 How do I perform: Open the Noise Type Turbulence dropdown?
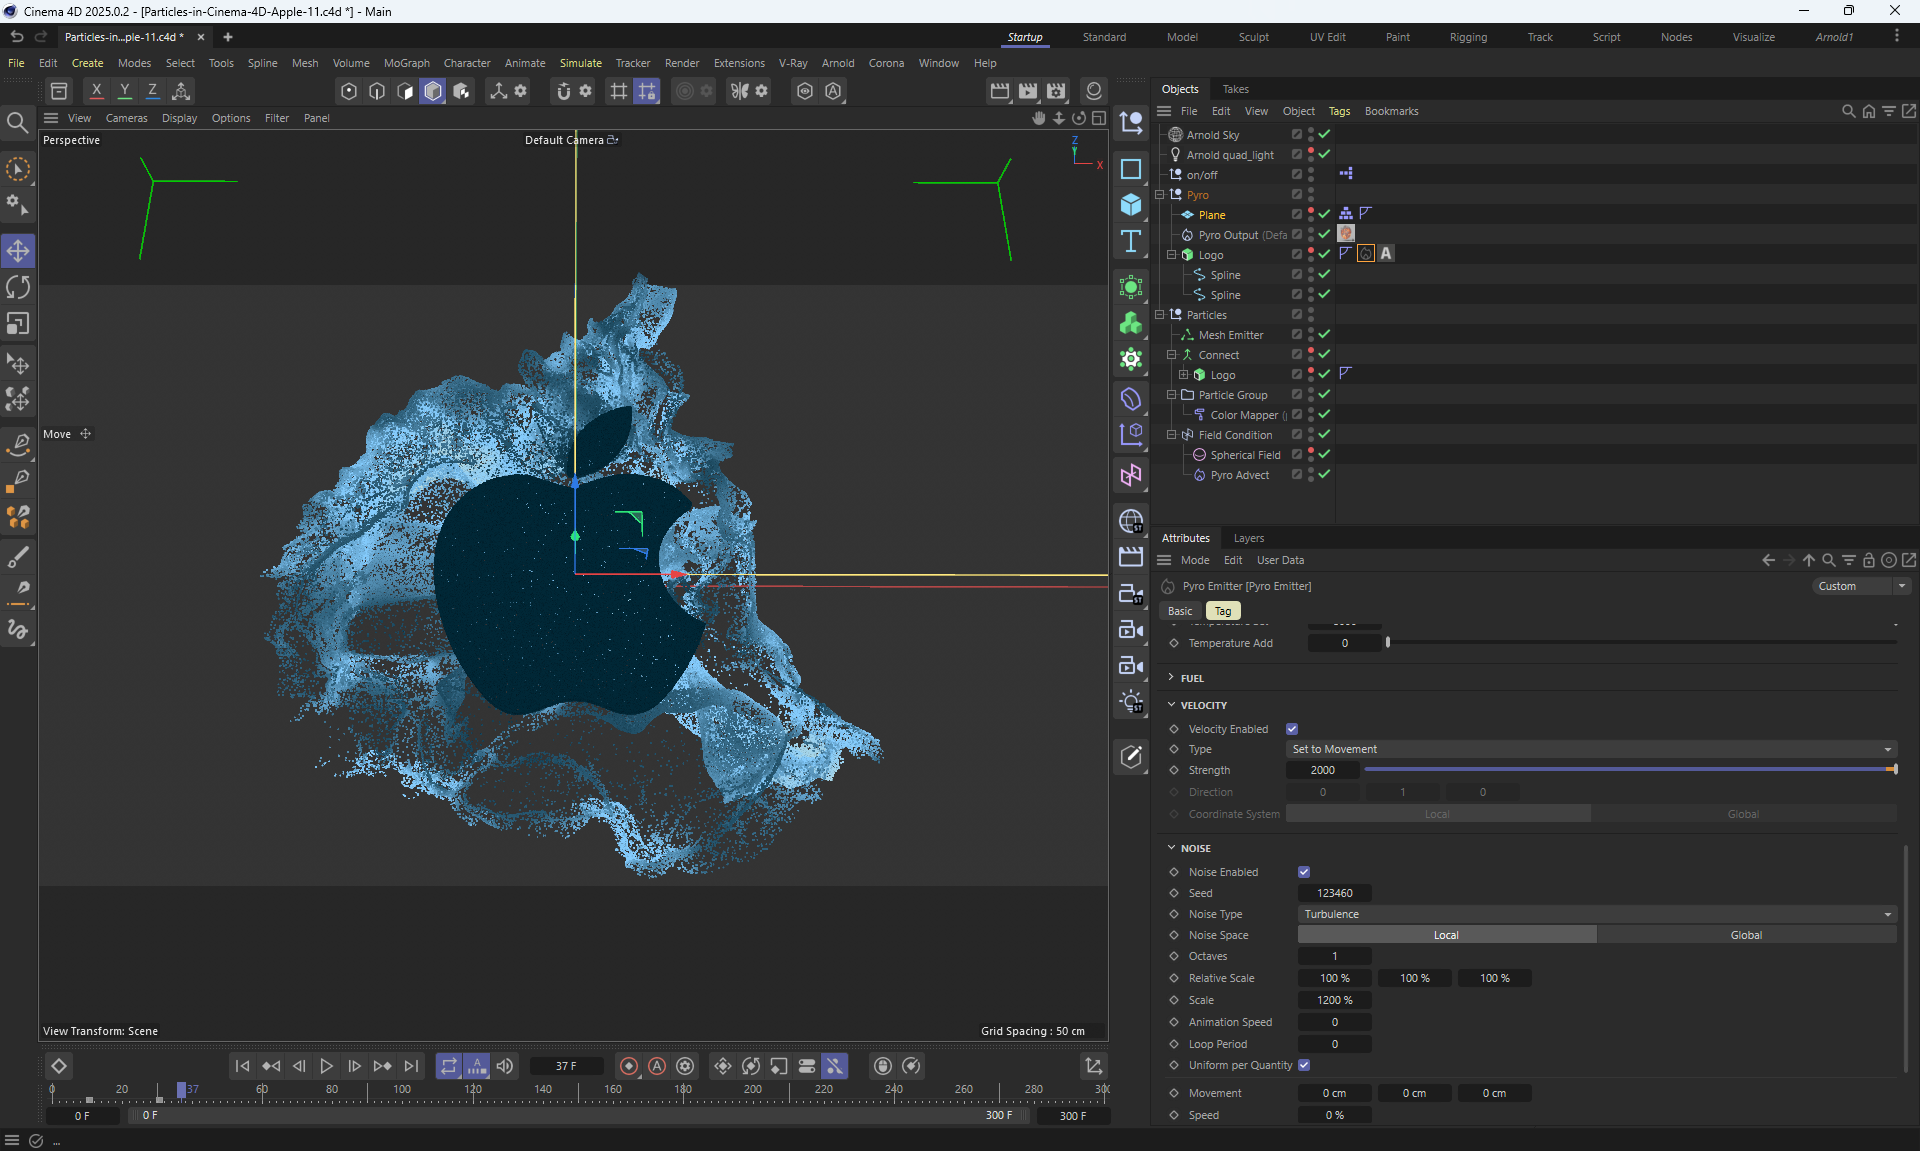coord(1597,914)
